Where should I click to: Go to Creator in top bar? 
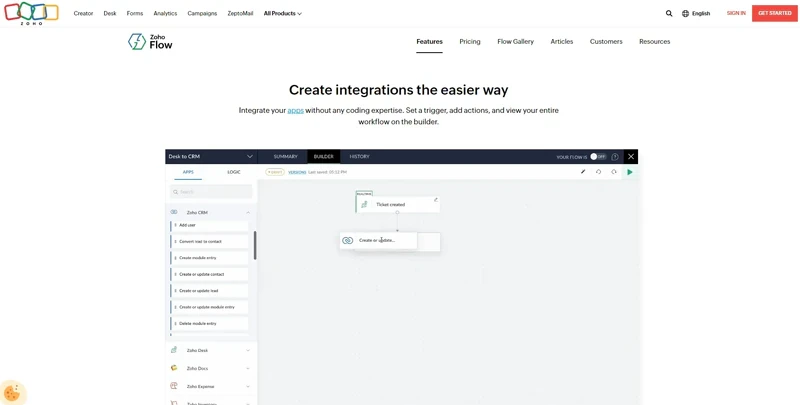(x=83, y=13)
